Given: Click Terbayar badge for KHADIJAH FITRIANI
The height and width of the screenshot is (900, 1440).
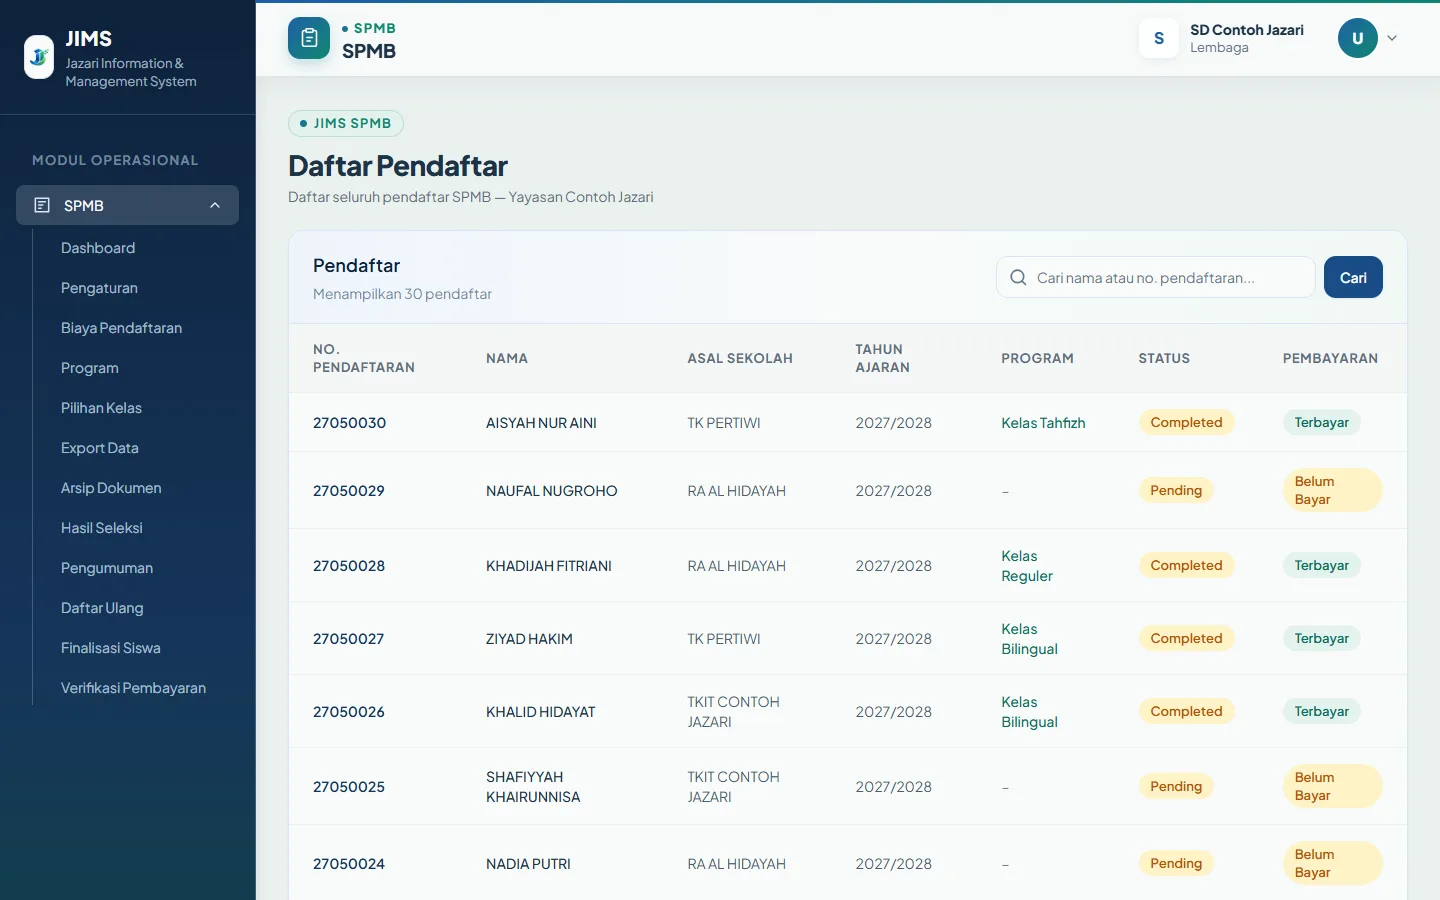Looking at the screenshot, I should click(x=1321, y=565).
